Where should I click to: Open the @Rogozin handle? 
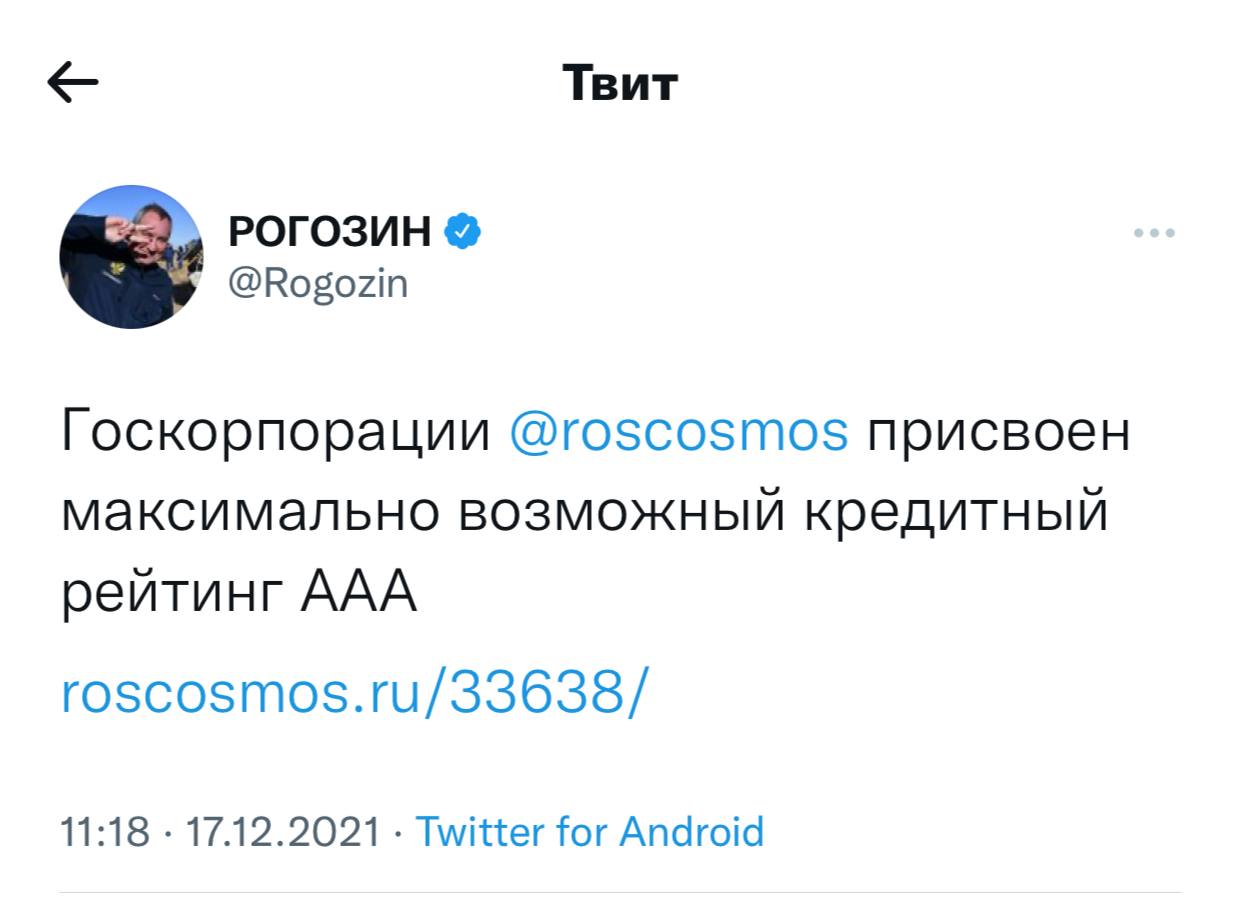(318, 284)
